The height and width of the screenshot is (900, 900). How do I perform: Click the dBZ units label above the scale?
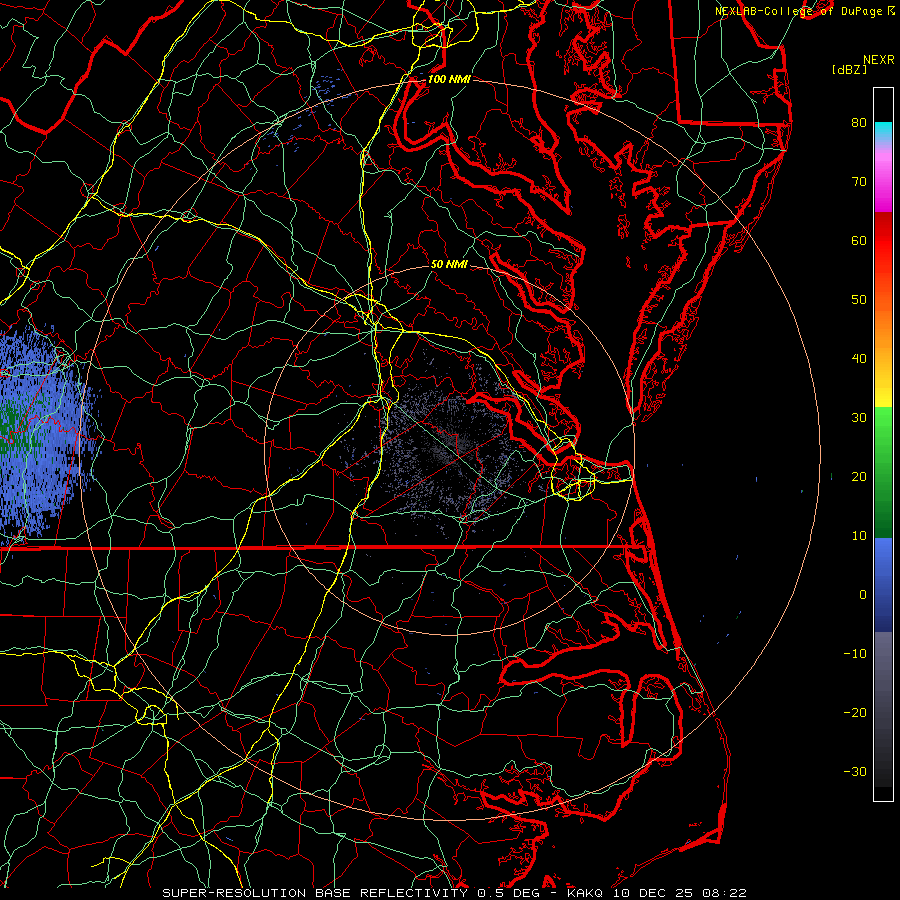point(849,70)
